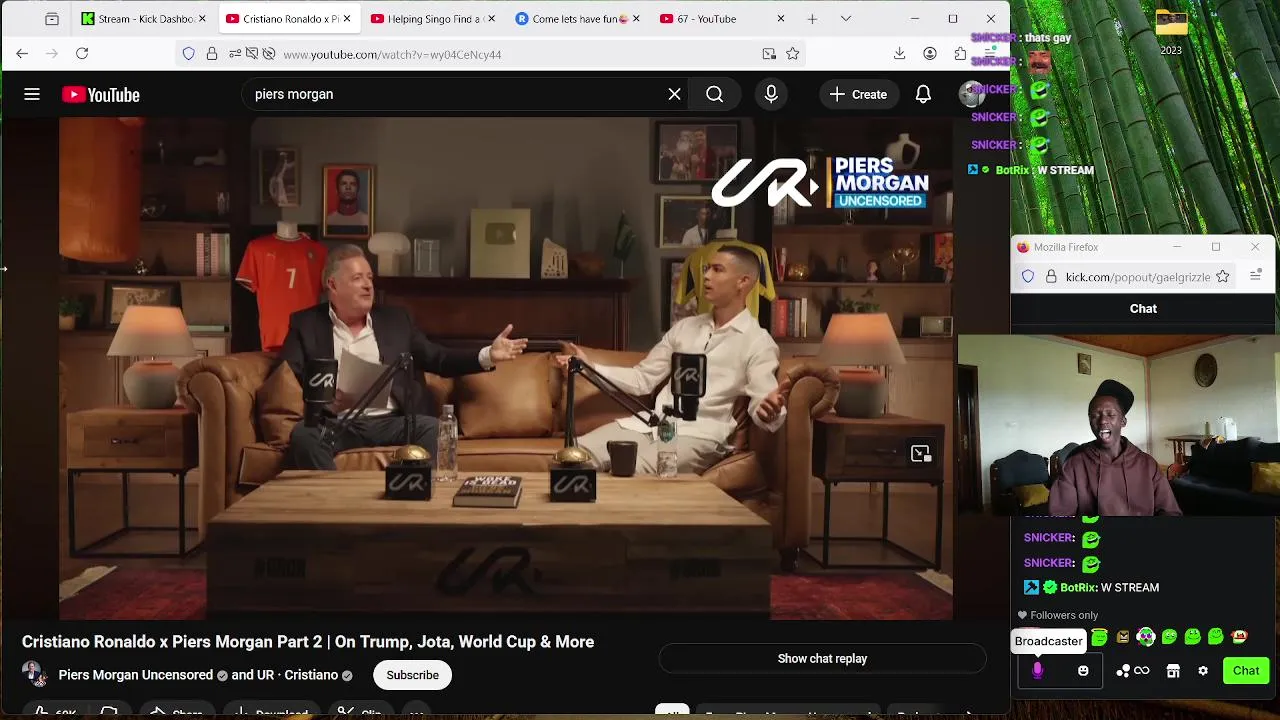The width and height of the screenshot is (1280, 720).
Task: Click Show chat replay
Action: 822,658
